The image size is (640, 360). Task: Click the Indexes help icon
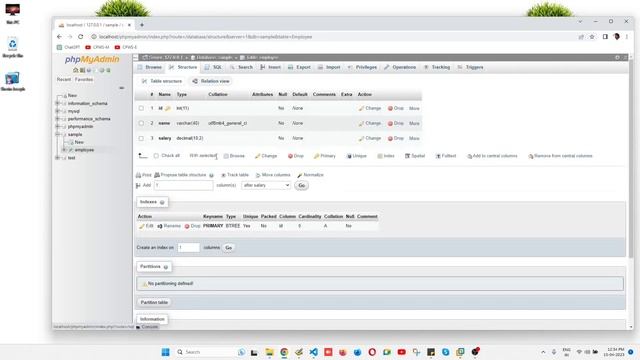point(162,202)
